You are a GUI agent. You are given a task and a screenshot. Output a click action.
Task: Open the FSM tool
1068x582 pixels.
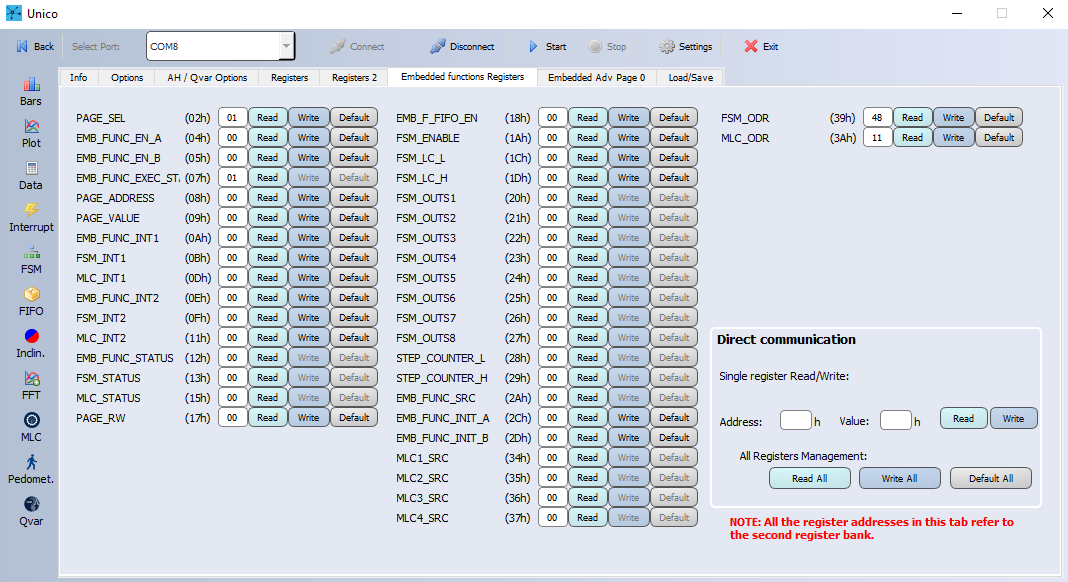click(31, 258)
